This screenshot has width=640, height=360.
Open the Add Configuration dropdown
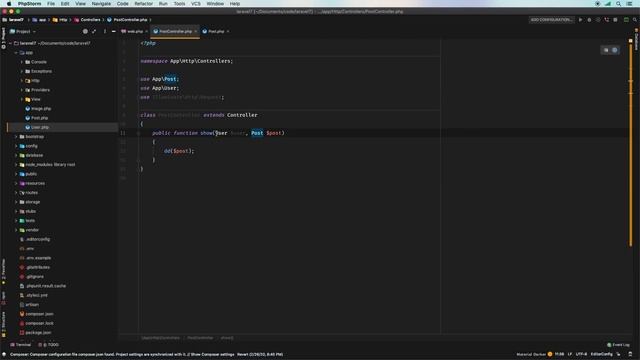coord(551,20)
